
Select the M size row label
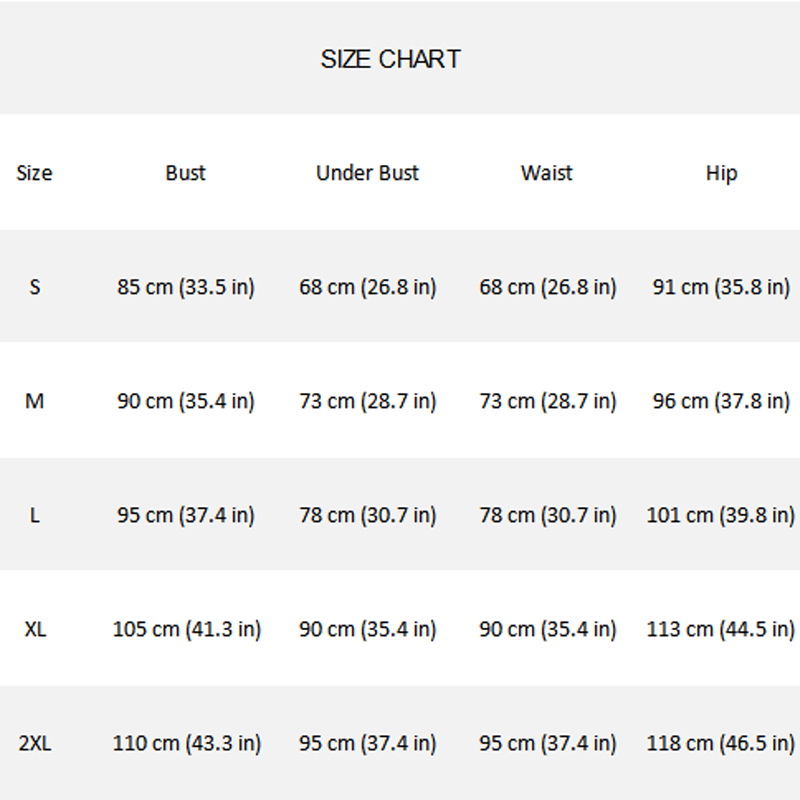pyautogui.click(x=35, y=401)
